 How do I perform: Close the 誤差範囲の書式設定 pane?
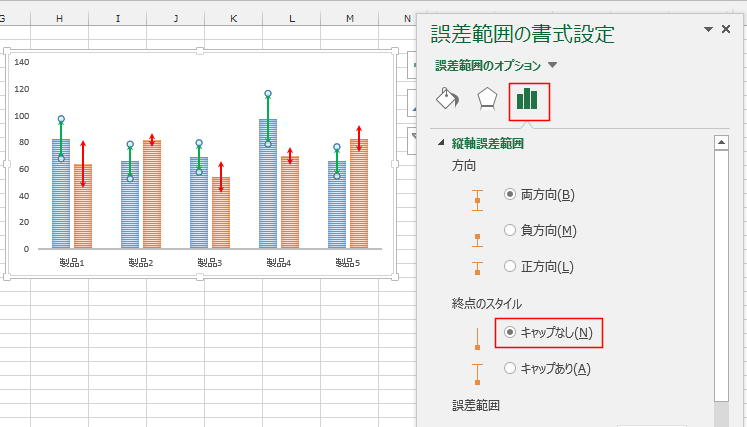pos(727,30)
